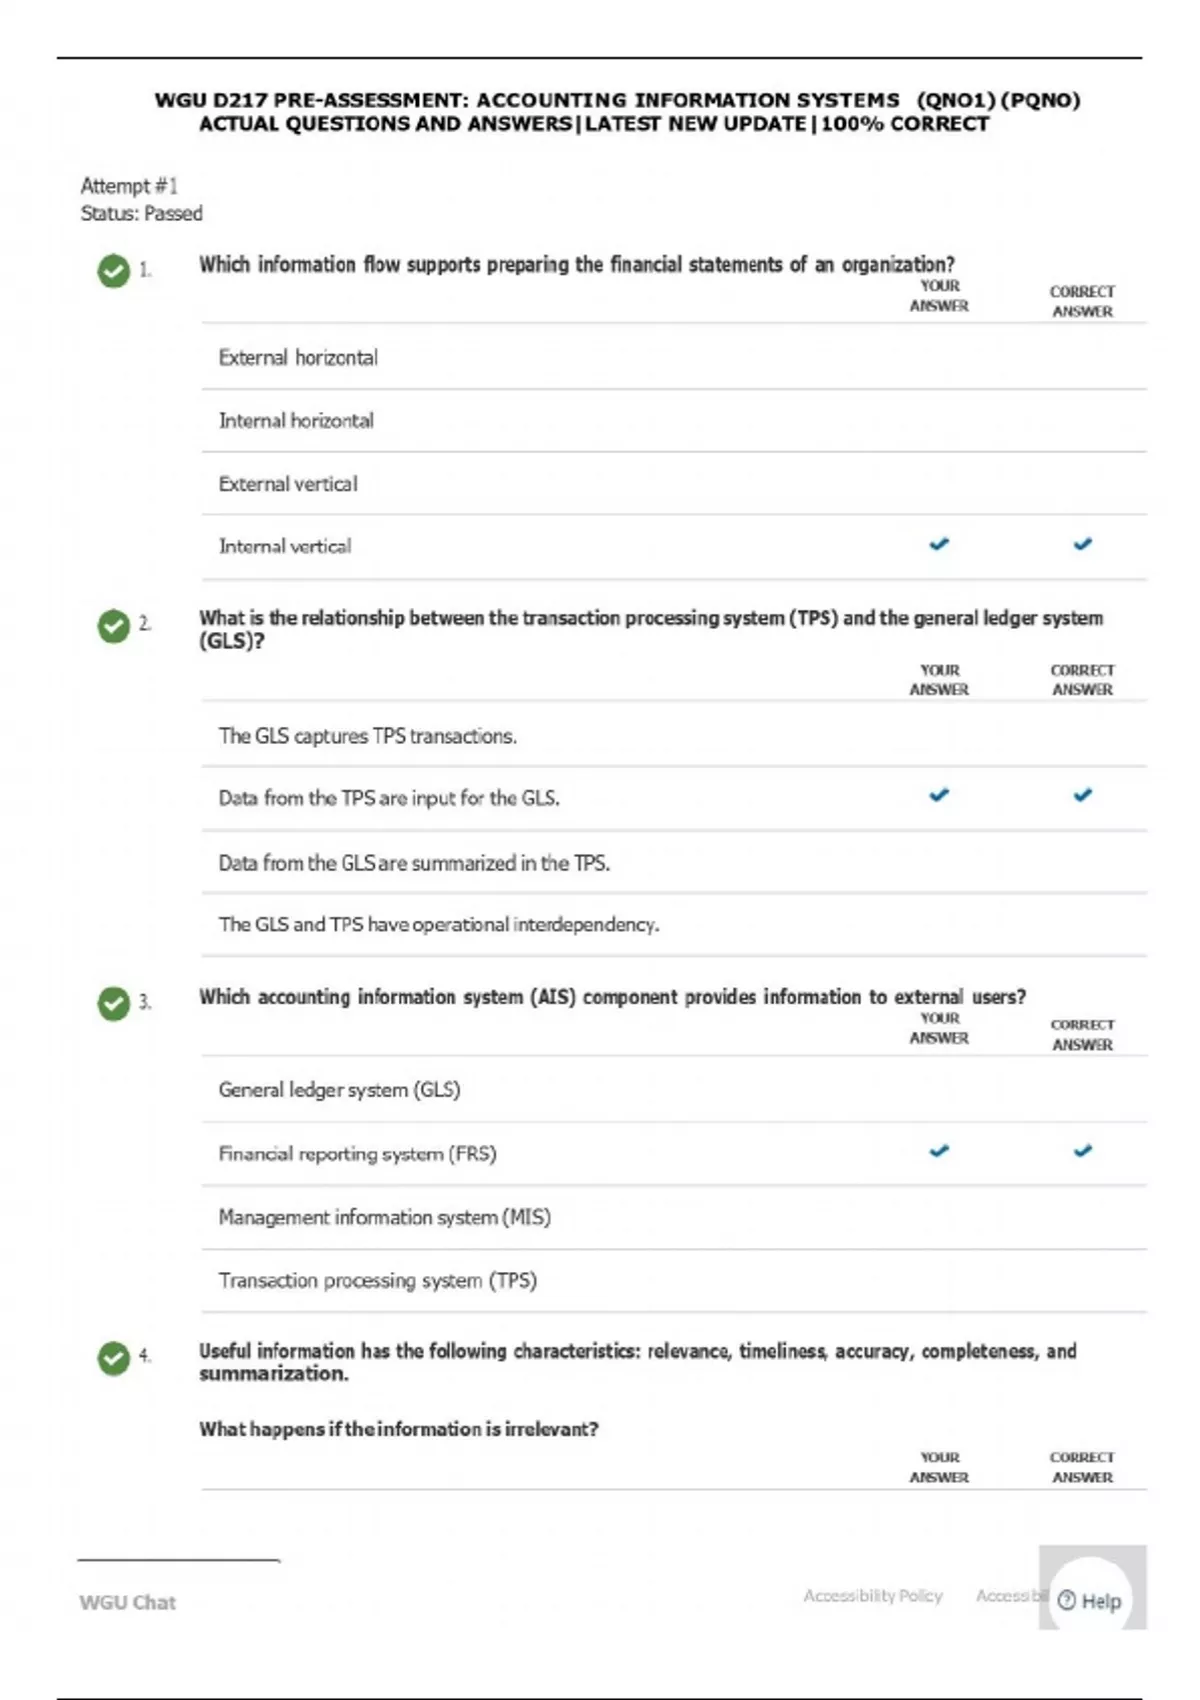Click green check icon beside question 1
Image resolution: width=1200 pixels, height=1700 pixels.
pyautogui.click(x=114, y=270)
